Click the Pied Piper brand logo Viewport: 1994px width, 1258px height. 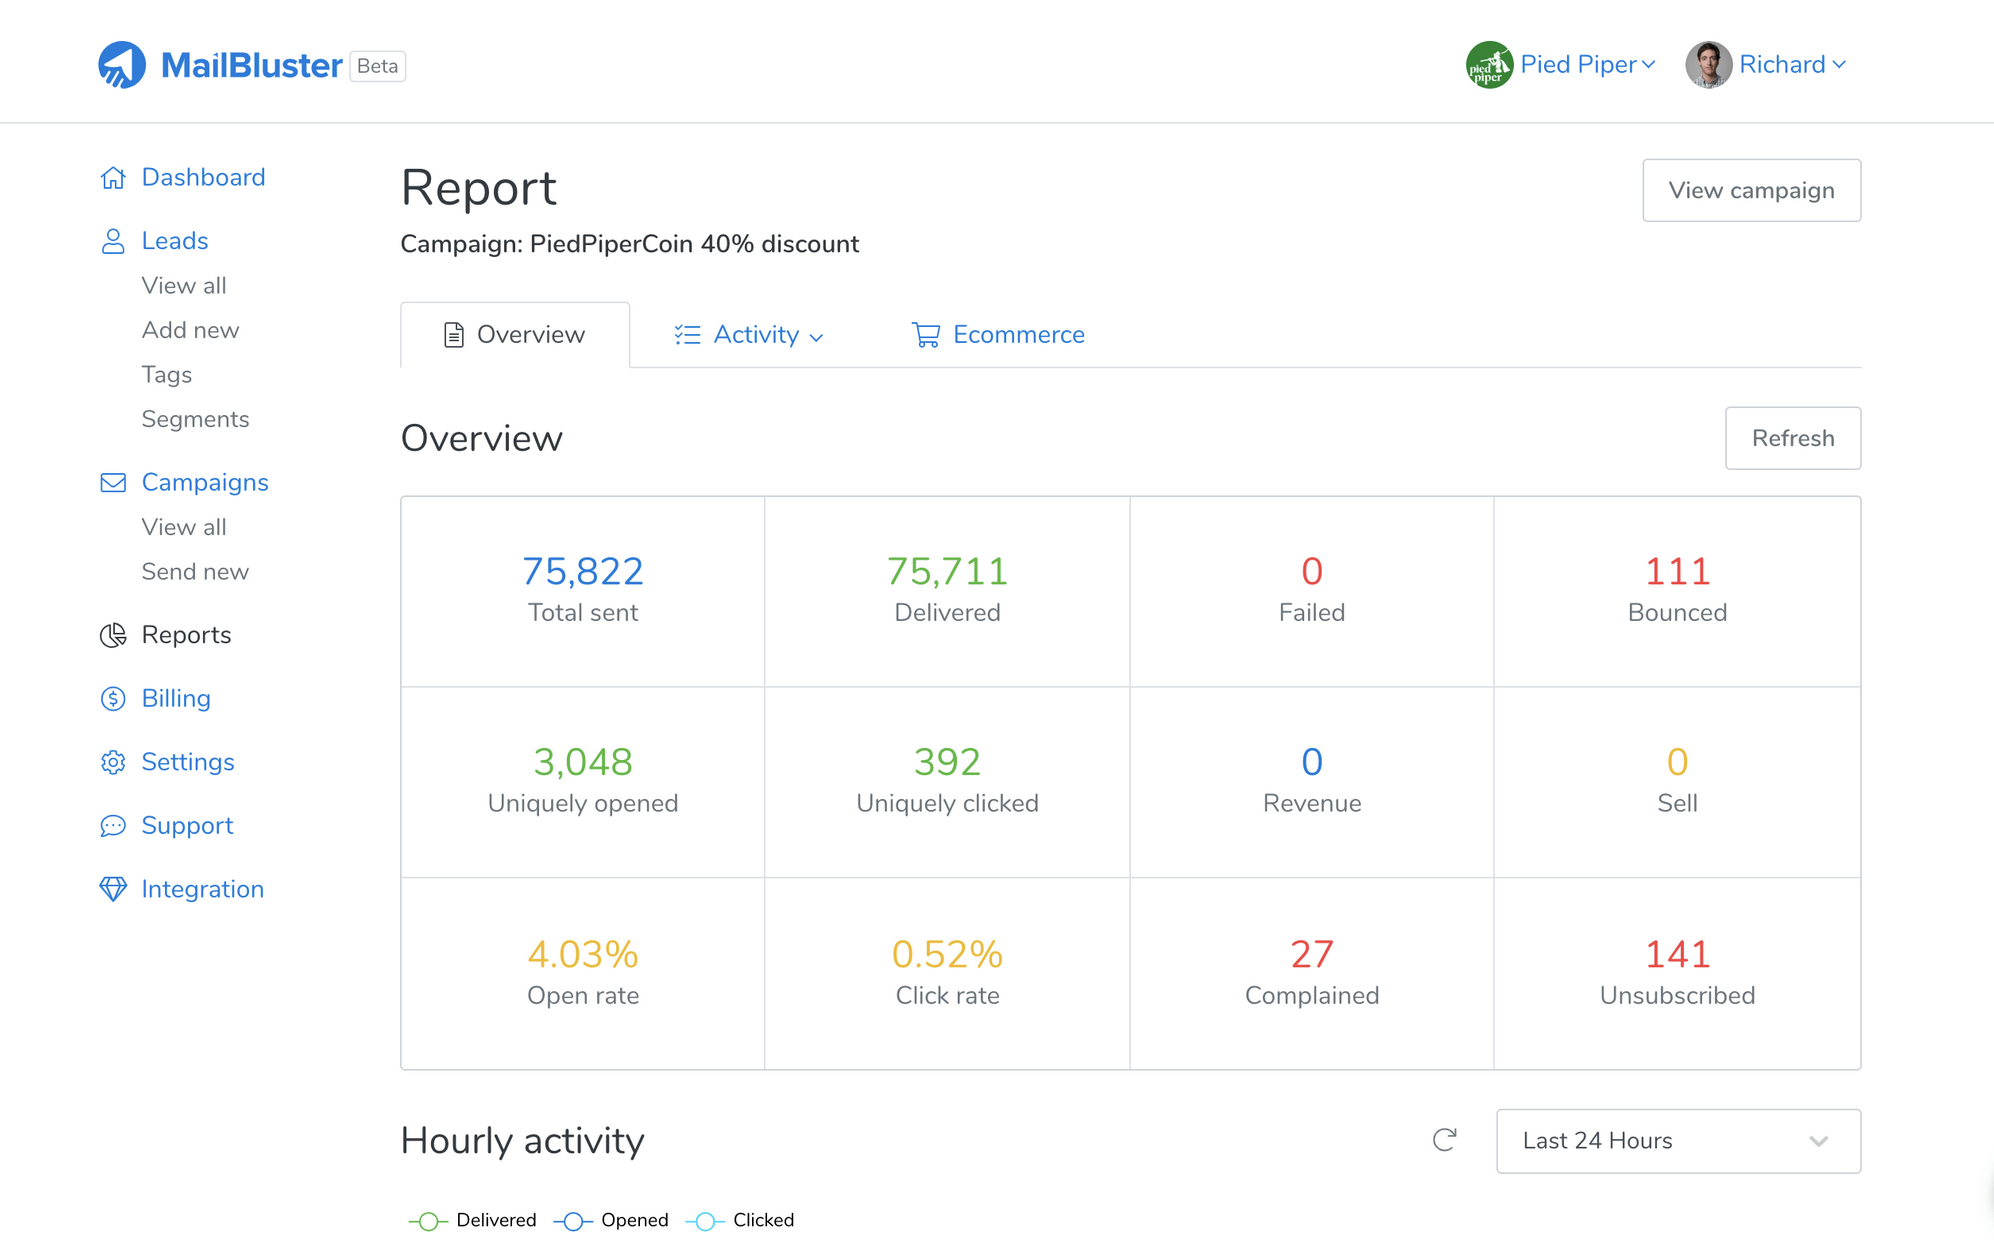1490,65
